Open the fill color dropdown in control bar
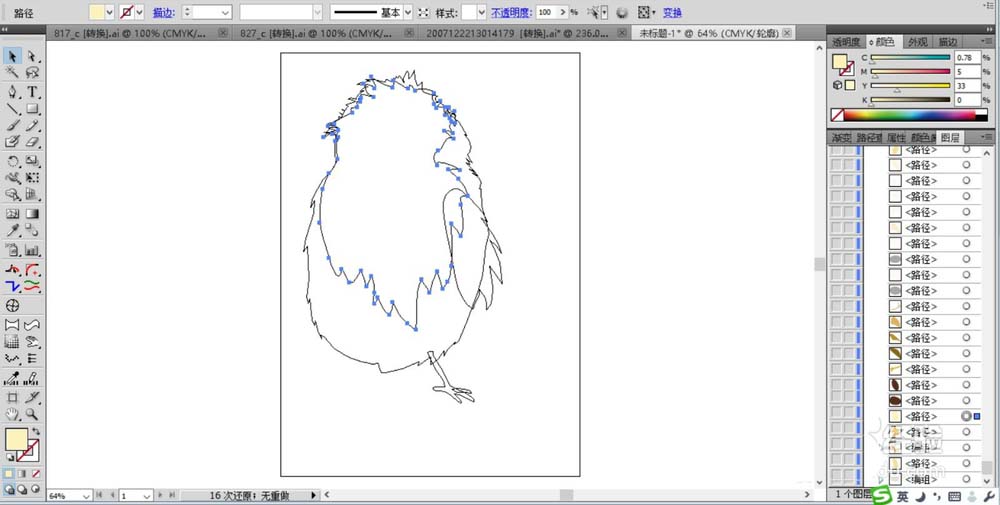Viewport: 1000px width, 505px height. (109, 12)
